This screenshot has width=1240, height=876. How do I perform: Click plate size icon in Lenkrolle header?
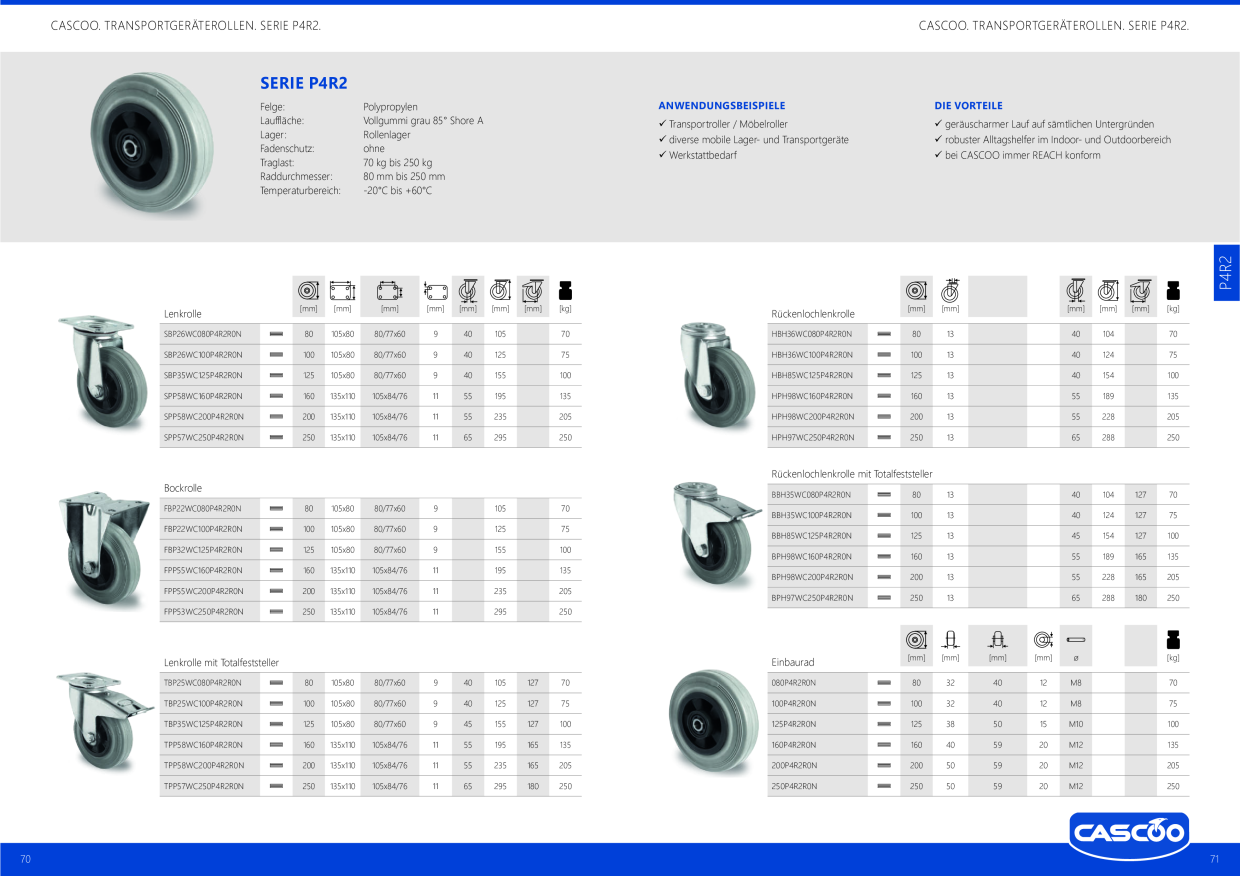pyautogui.click(x=342, y=291)
